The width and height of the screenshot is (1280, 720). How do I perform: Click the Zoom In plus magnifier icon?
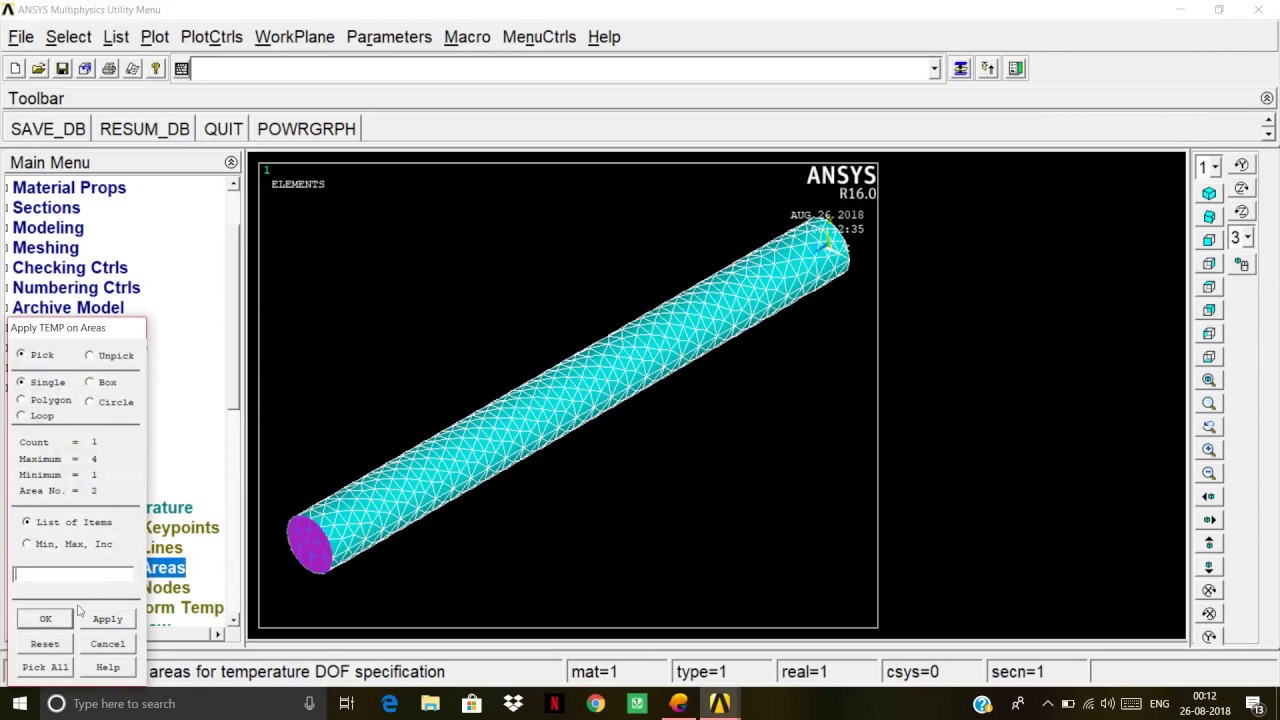click(1209, 450)
